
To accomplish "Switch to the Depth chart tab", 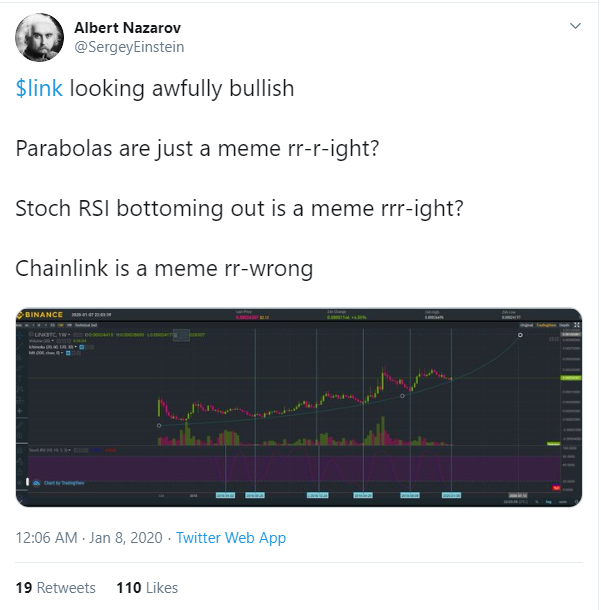I will click(x=564, y=325).
